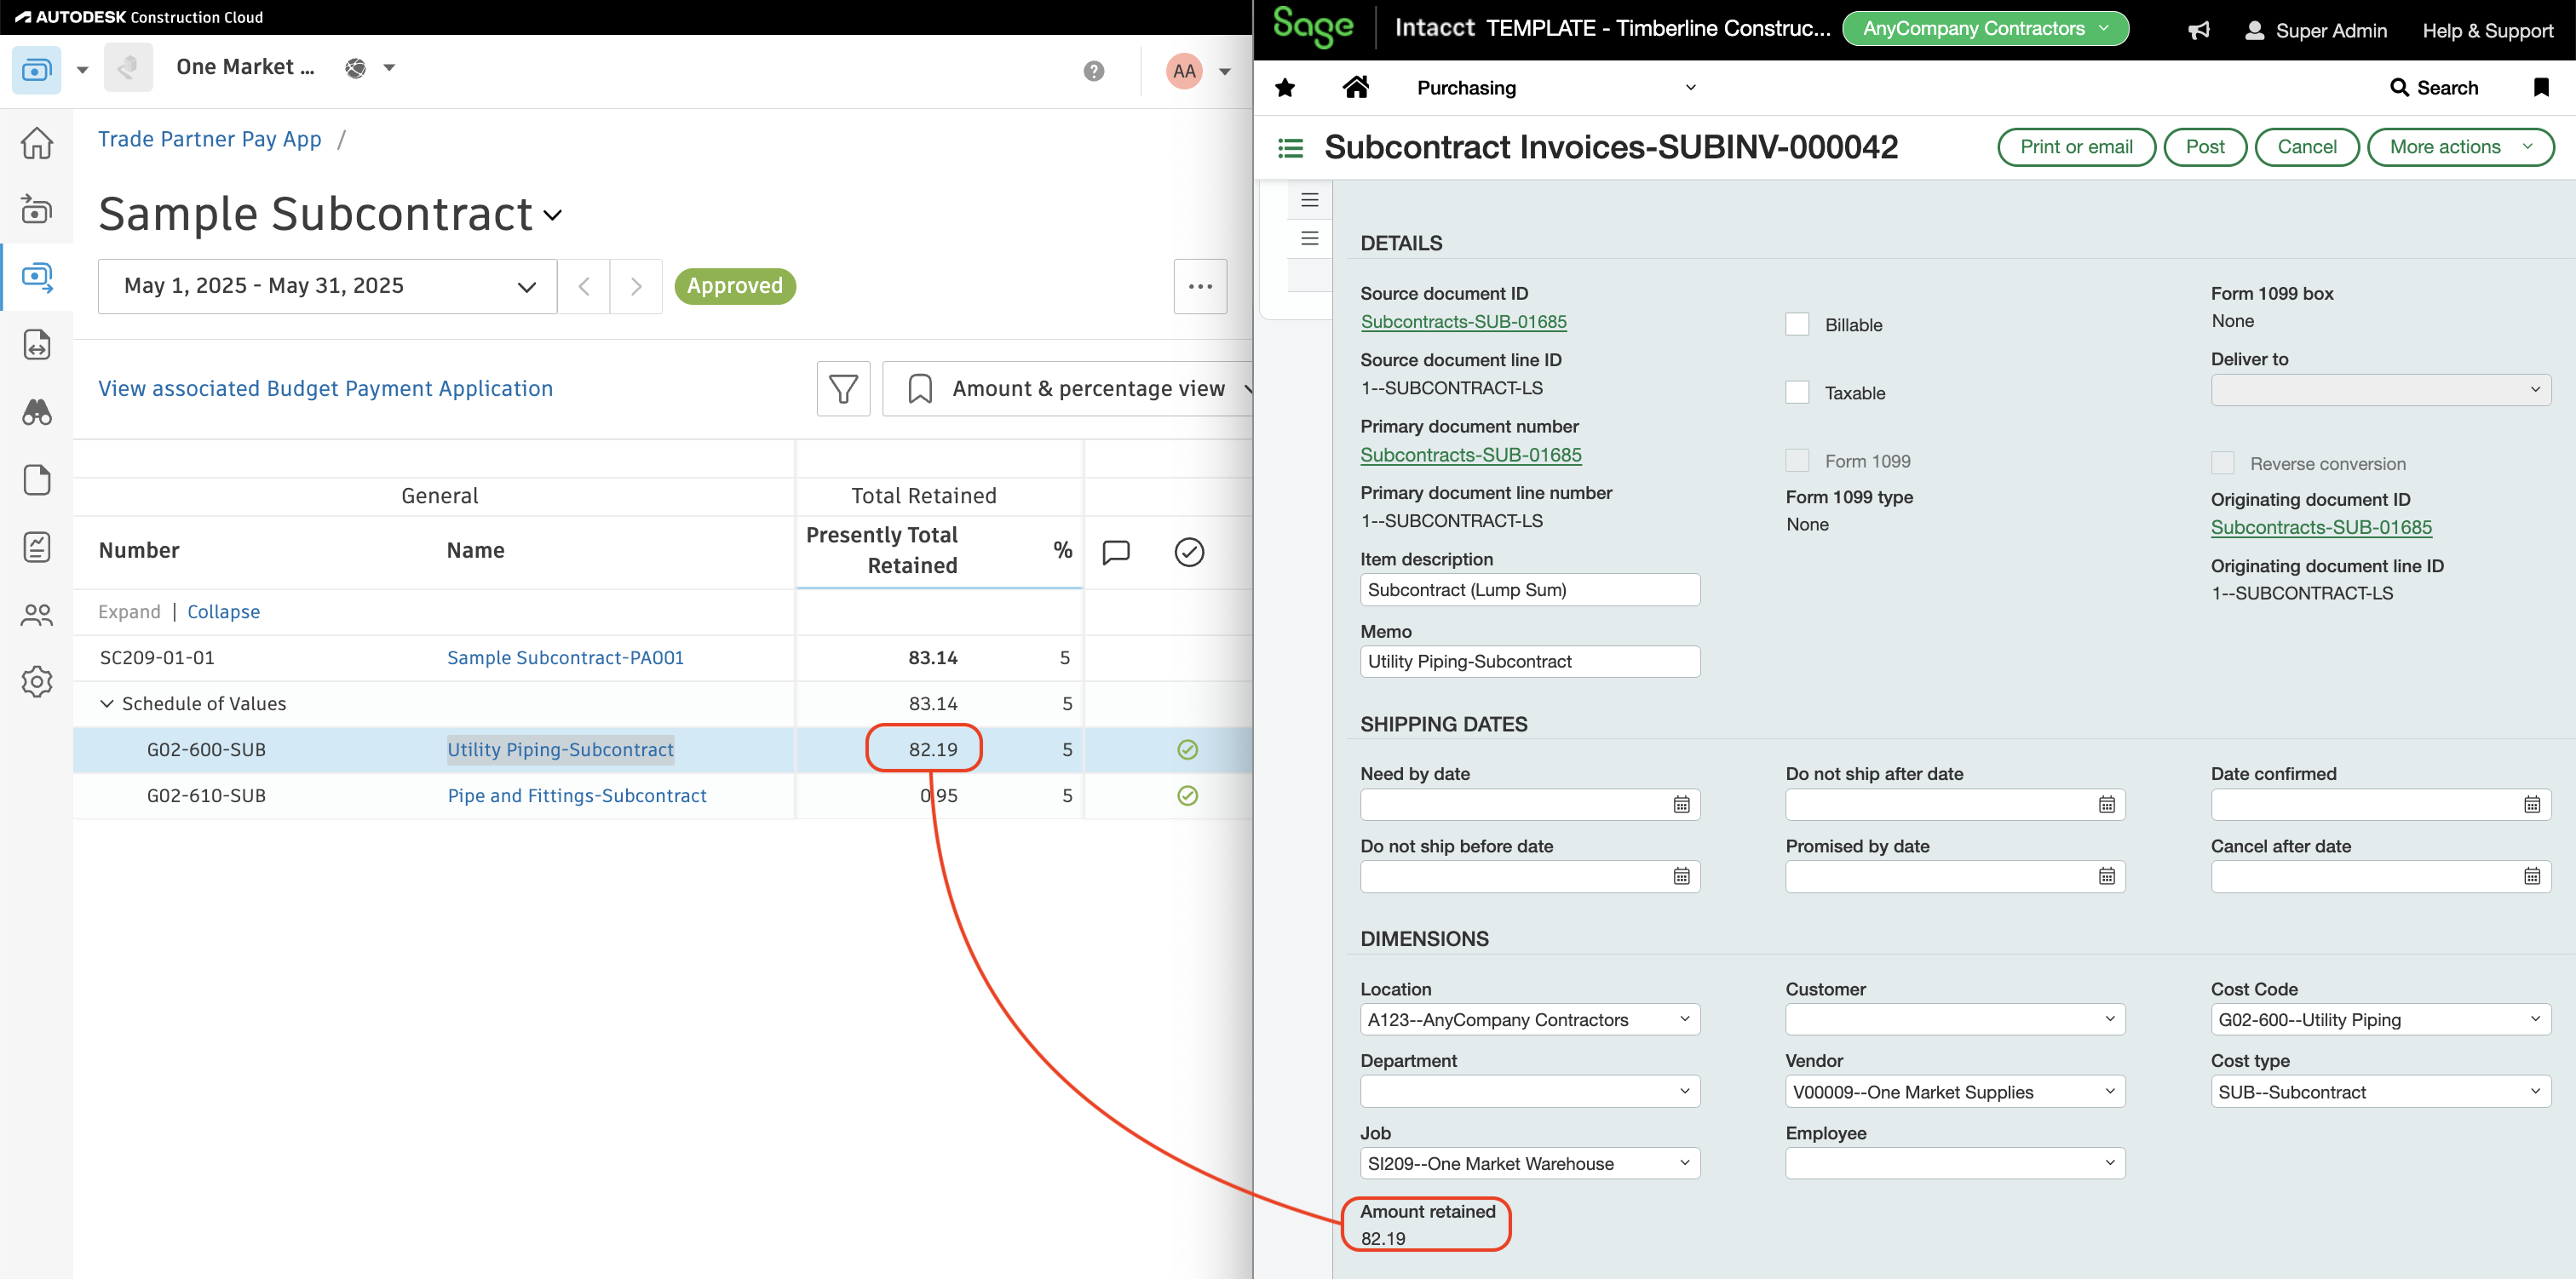Open the change order file icon in sidebar
2576x1279 pixels.
pyautogui.click(x=37, y=345)
